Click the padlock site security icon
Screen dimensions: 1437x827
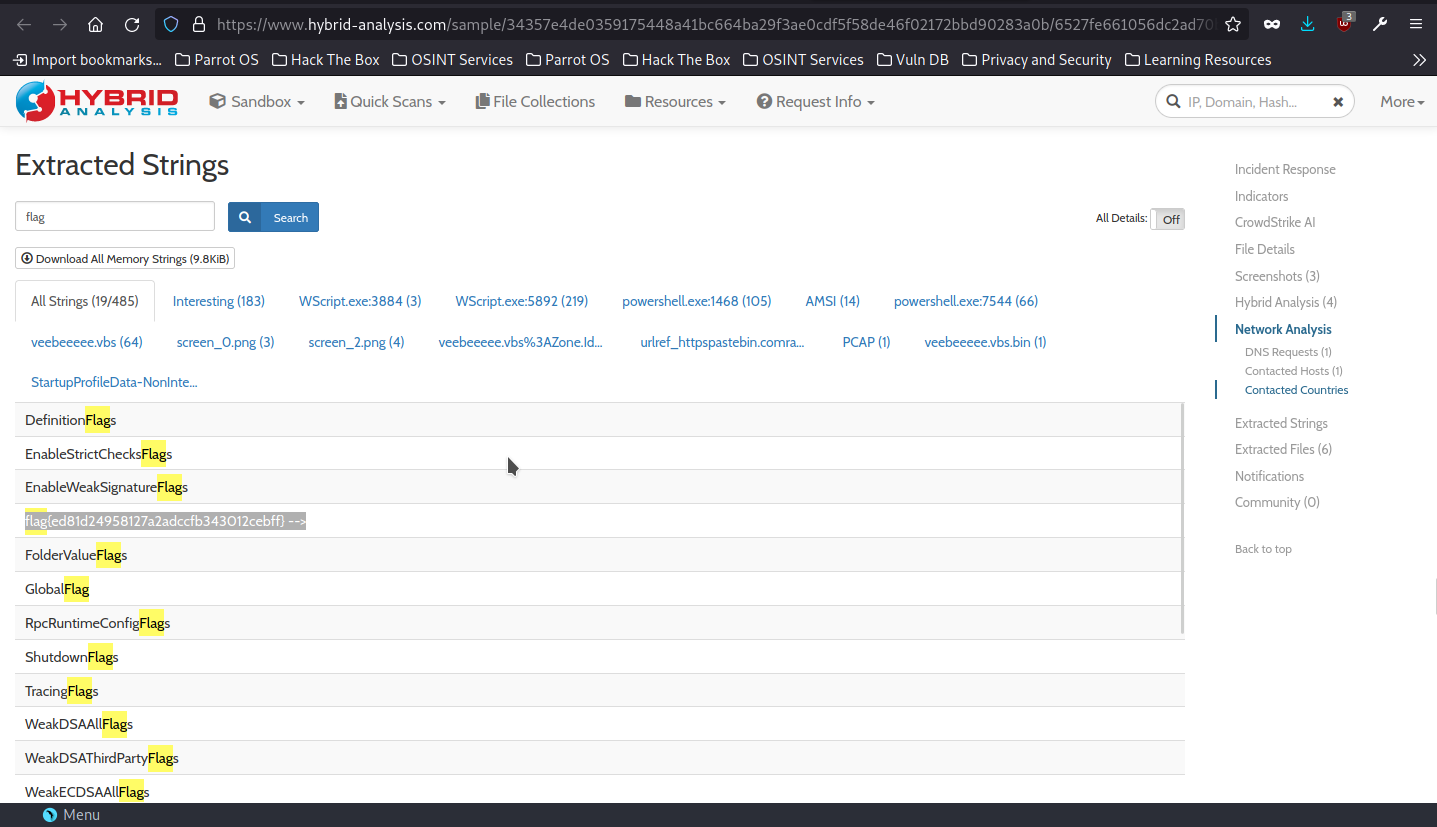click(198, 24)
